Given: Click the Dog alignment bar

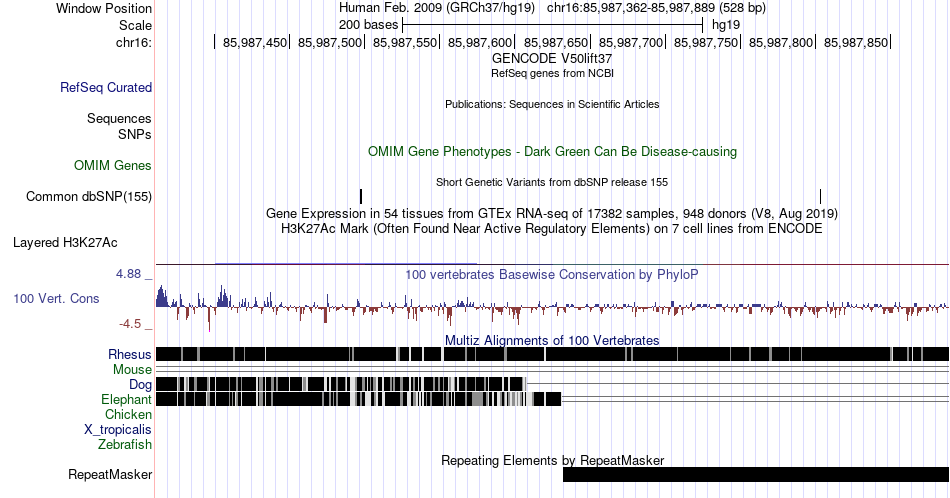Looking at the screenshot, I should click(340, 384).
